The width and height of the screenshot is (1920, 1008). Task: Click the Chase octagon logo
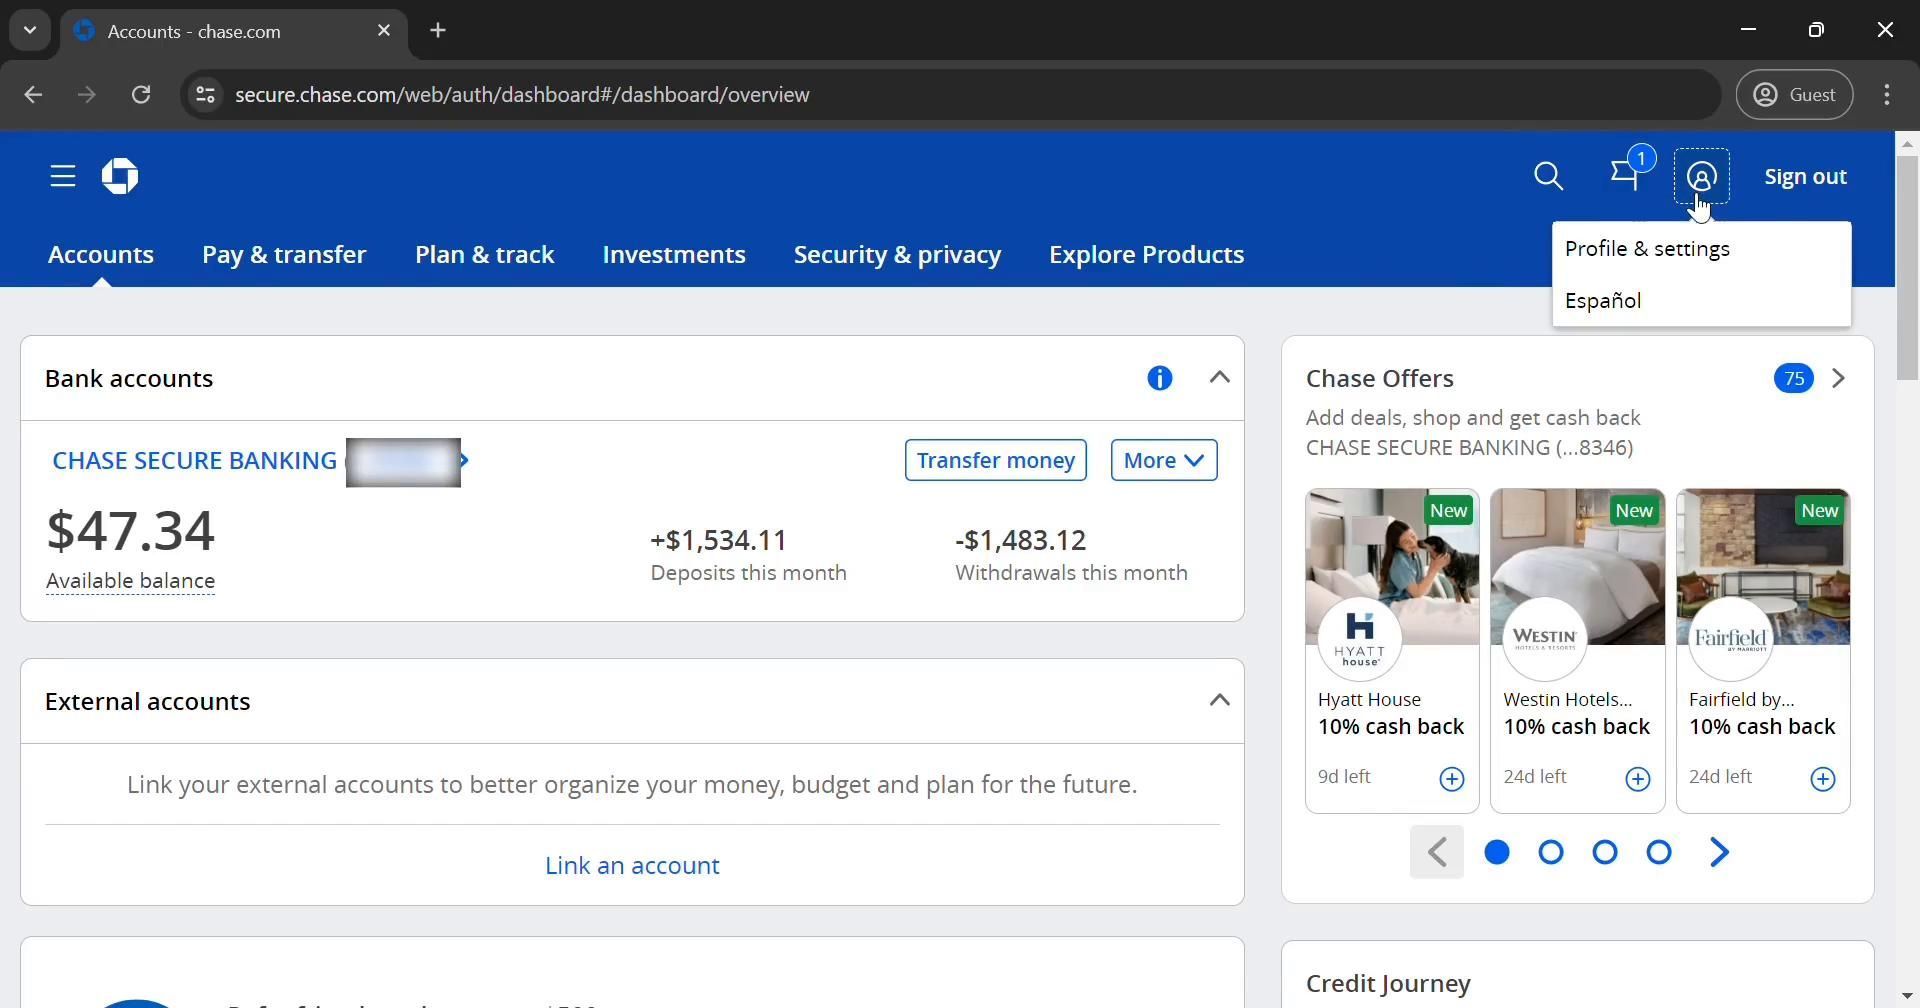120,177
